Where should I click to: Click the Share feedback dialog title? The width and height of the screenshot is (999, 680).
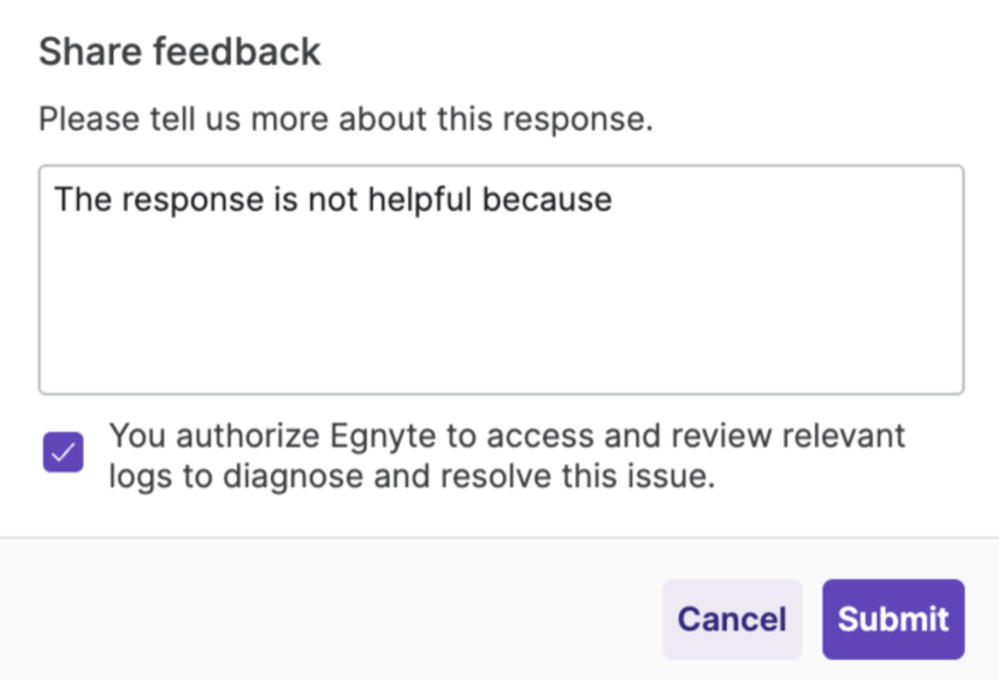[180, 50]
